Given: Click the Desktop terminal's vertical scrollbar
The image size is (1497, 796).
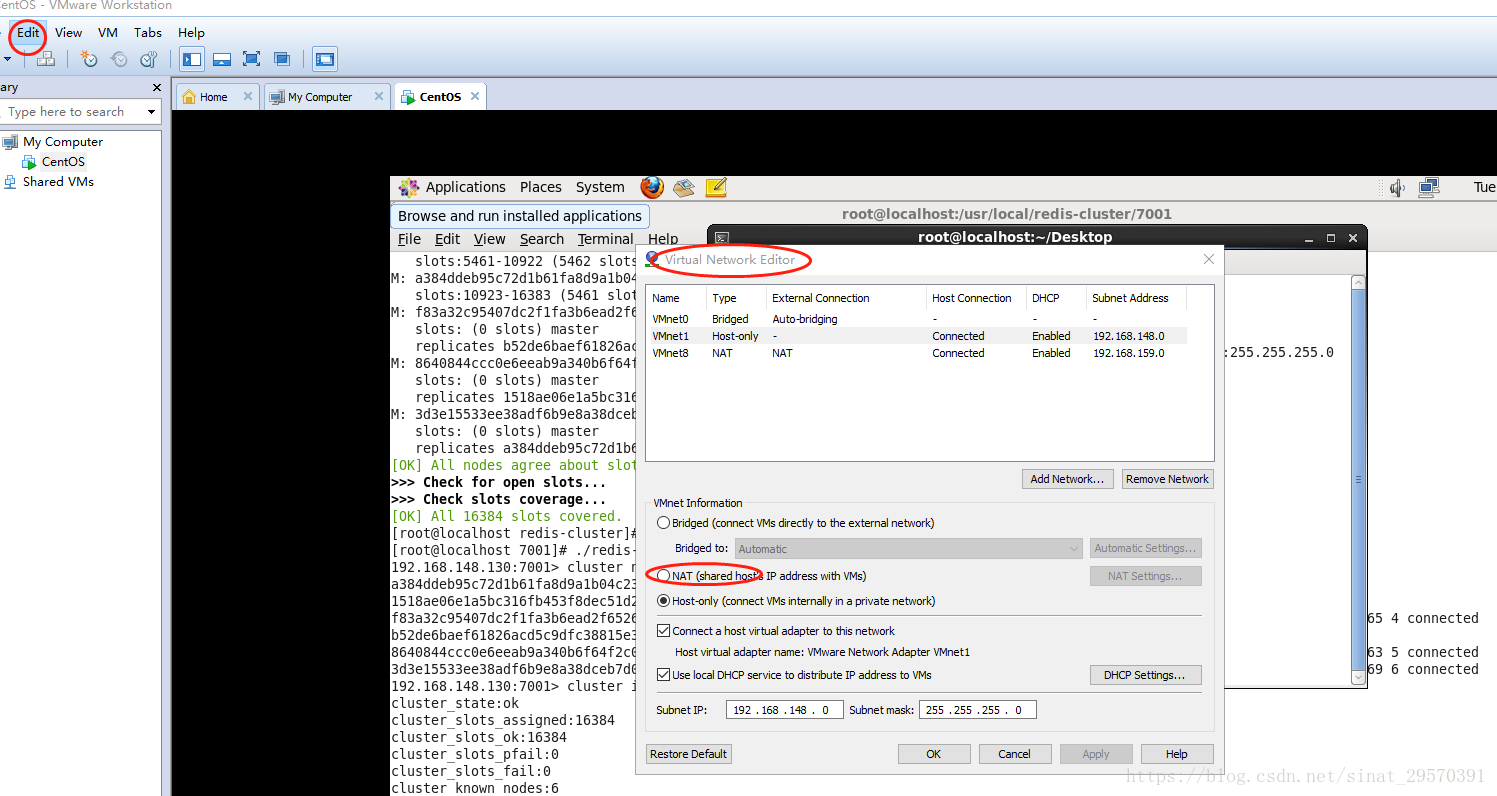Looking at the screenshot, I should click(1358, 478).
